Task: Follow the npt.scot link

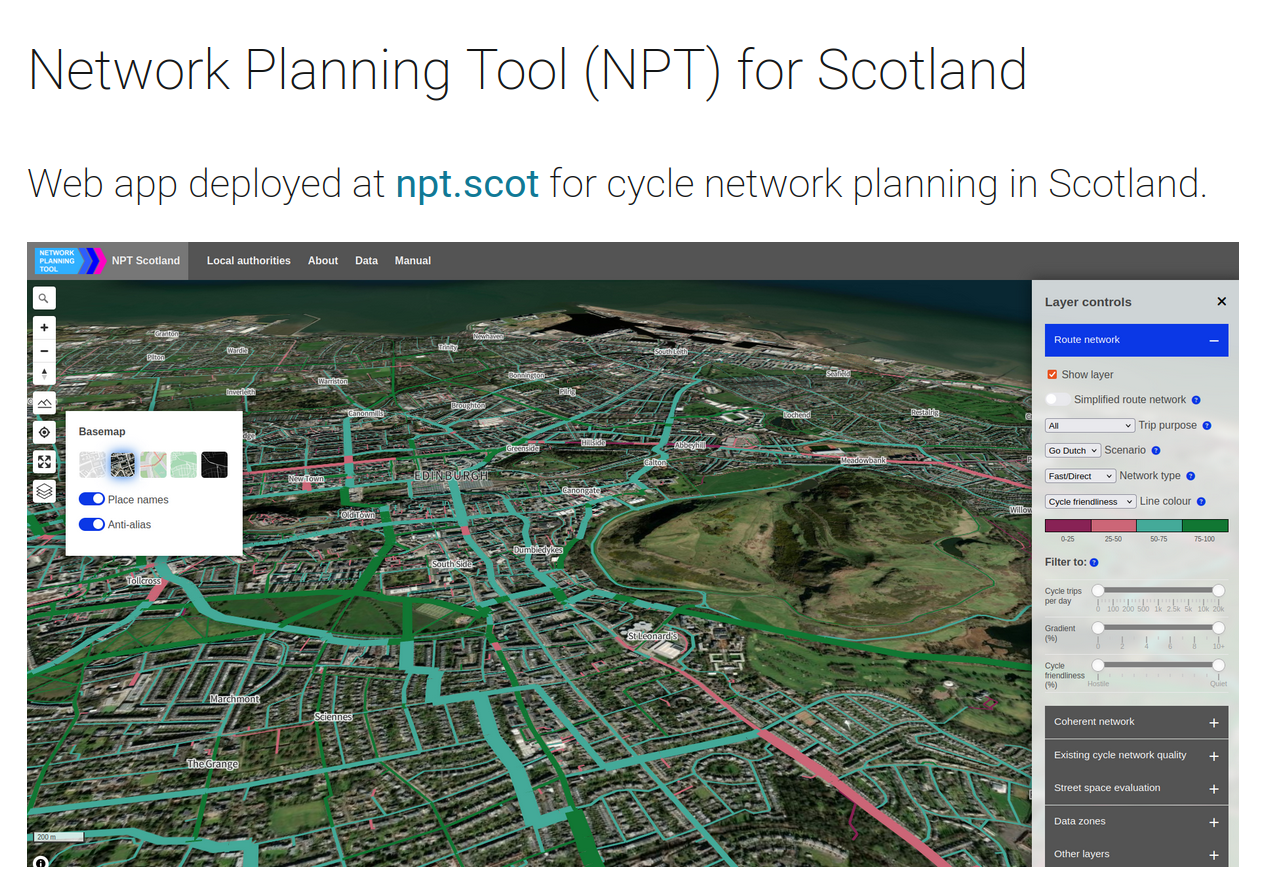Action: pyautogui.click(x=467, y=184)
